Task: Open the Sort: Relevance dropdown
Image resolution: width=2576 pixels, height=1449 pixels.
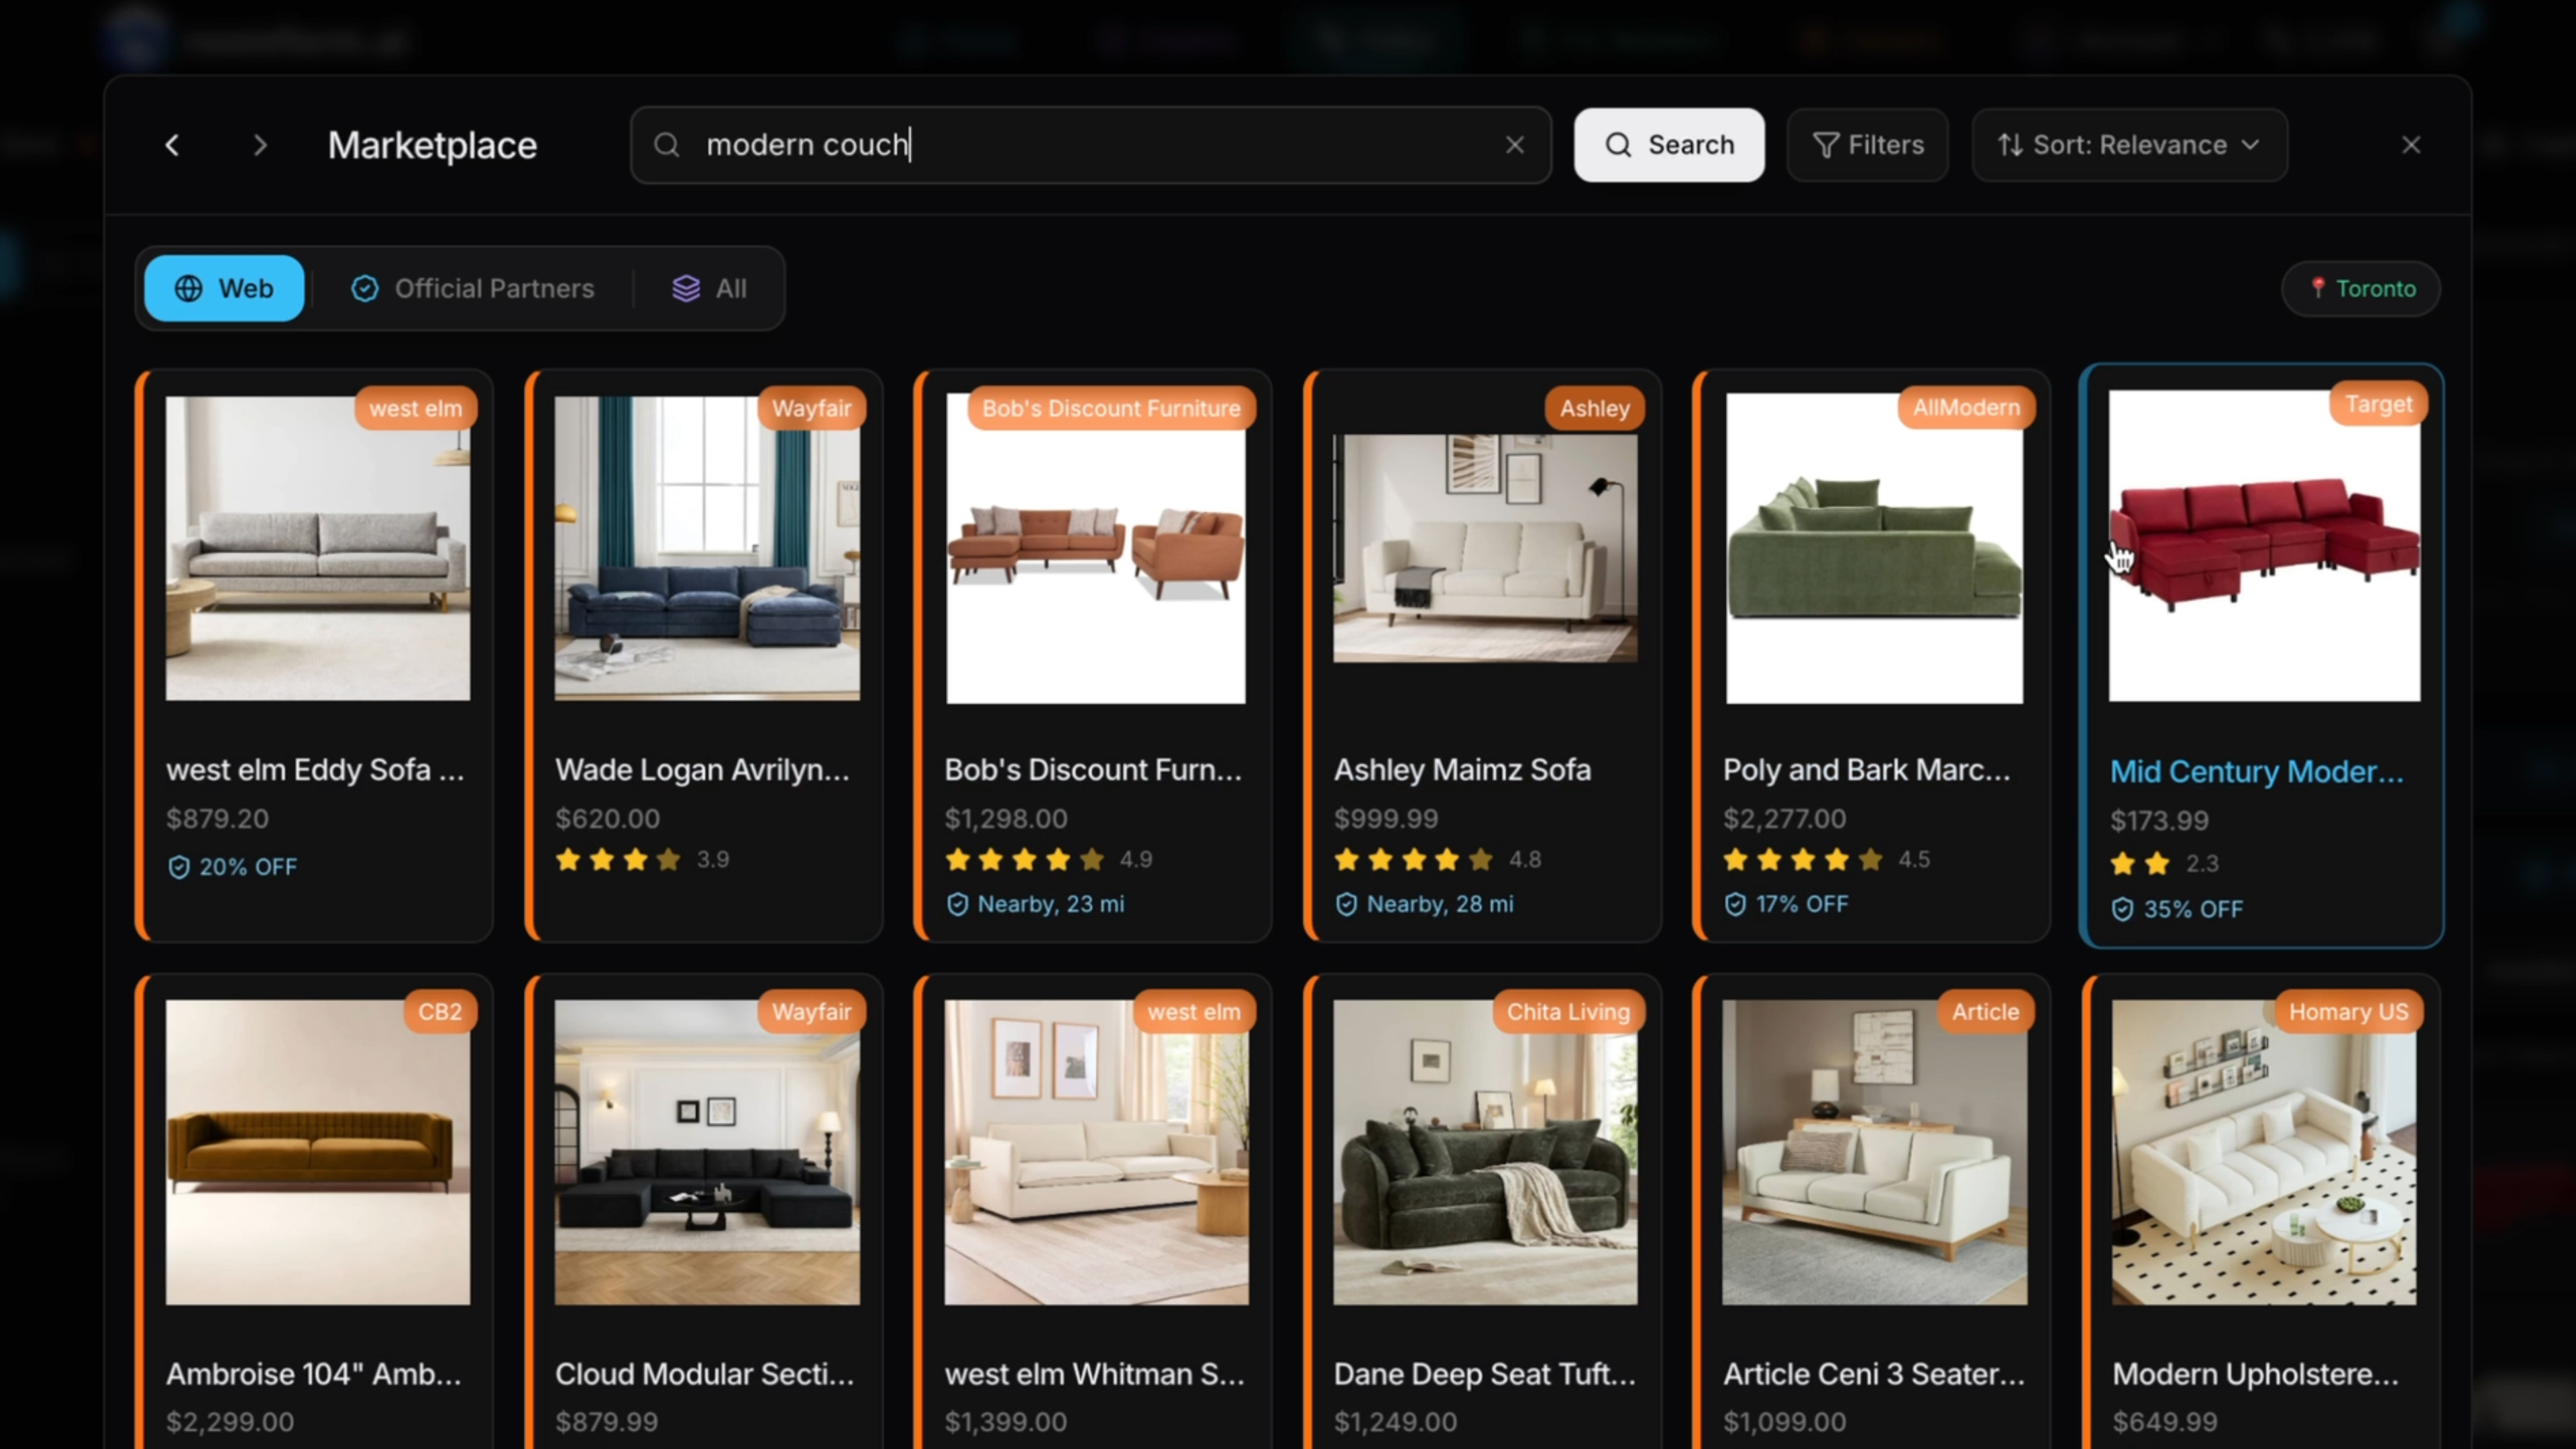Action: (x=2128, y=145)
